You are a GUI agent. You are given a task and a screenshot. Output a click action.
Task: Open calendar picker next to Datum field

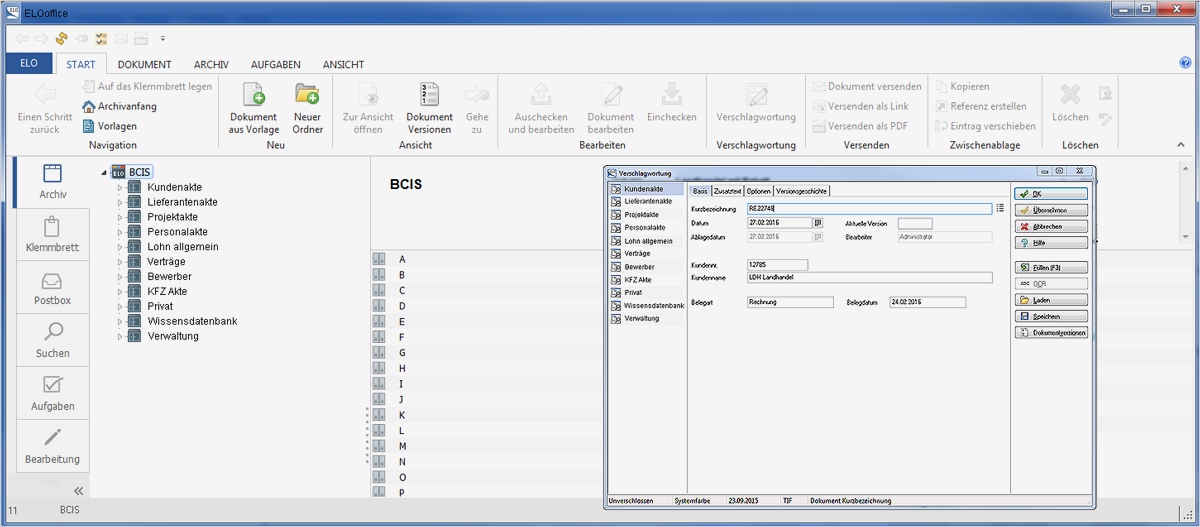point(817,222)
